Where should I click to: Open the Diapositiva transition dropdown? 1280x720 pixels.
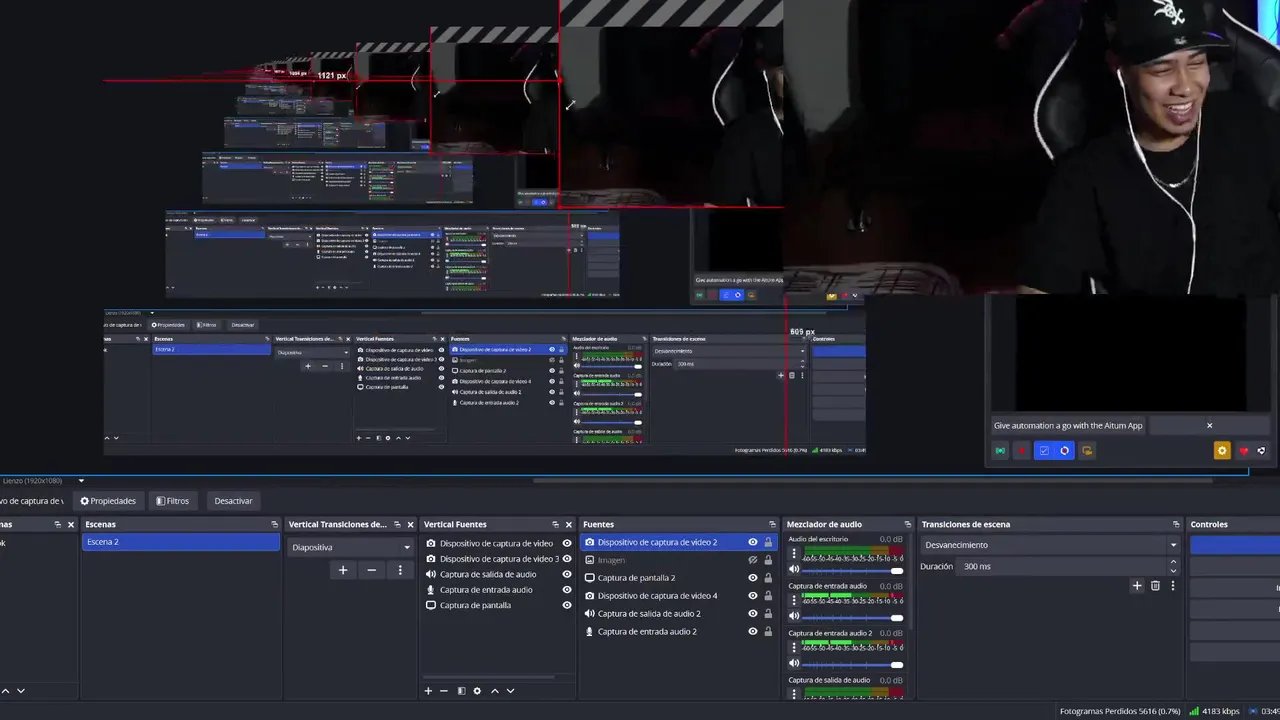(x=351, y=547)
